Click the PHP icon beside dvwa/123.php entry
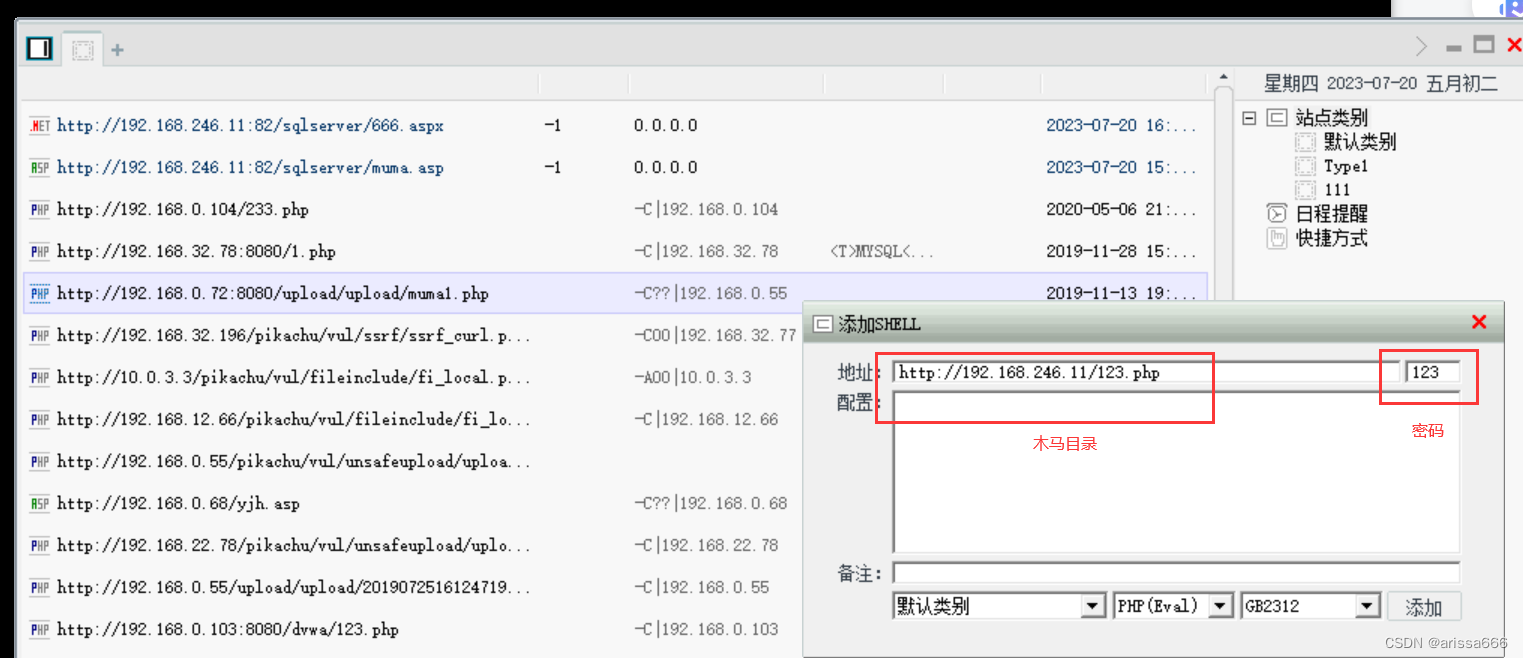Viewport: 1523px width, 658px height. coord(39,629)
